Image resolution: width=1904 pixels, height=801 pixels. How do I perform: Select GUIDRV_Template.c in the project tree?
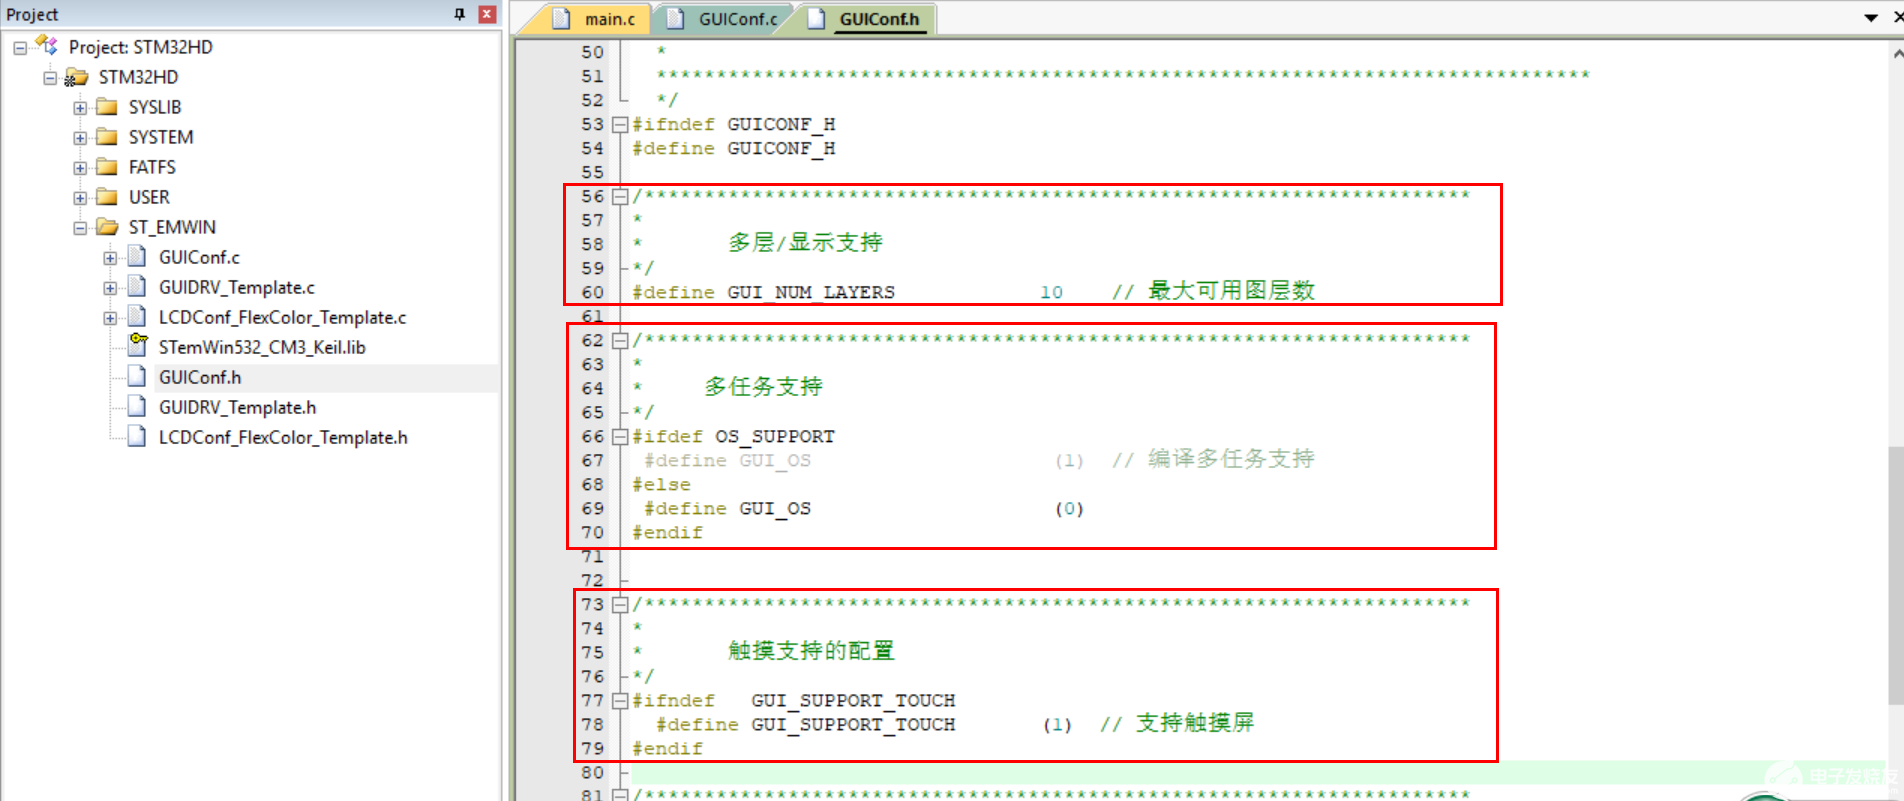[x=236, y=287]
